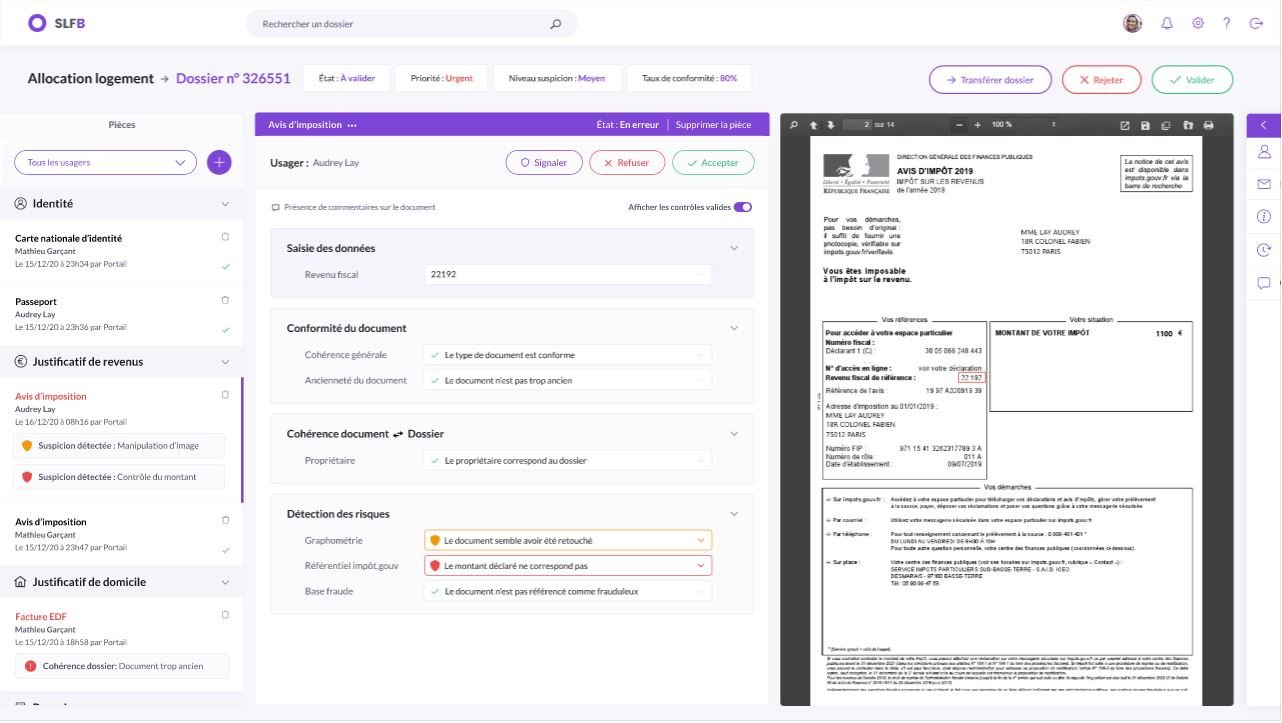Collapse the Identité section
This screenshot has width=1282, height=723.
(225, 204)
